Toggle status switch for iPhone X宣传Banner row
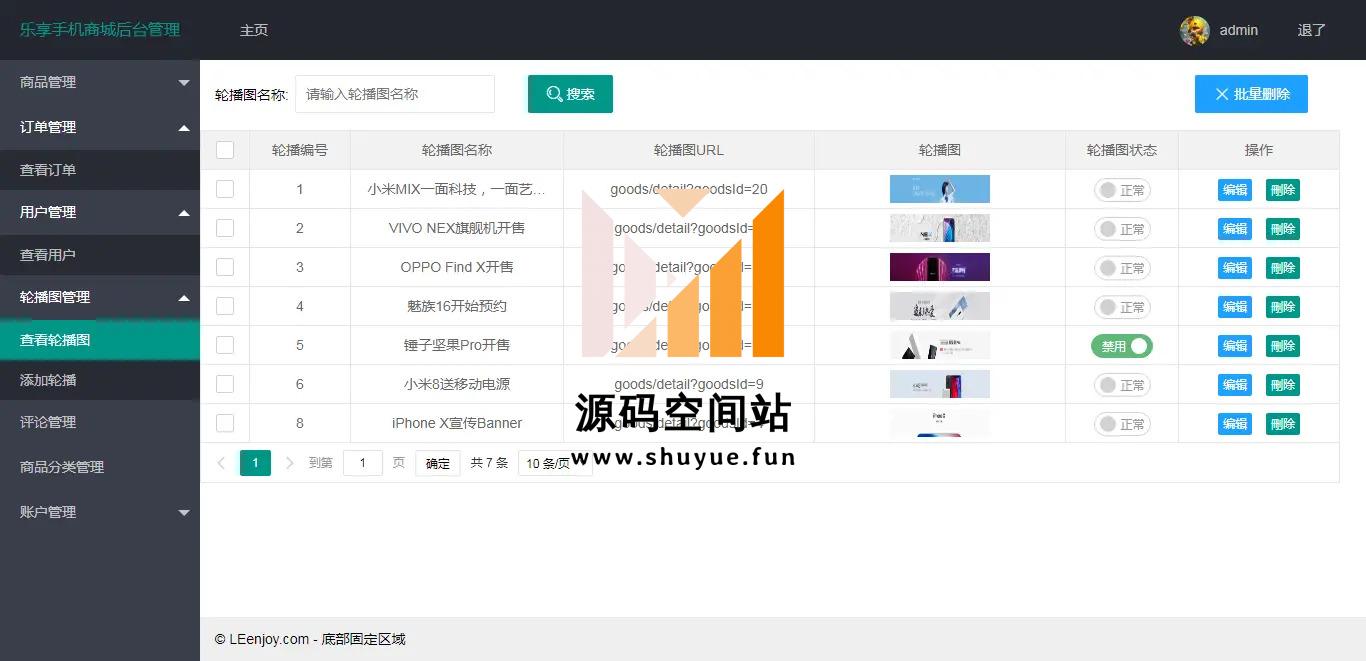Screen dimensions: 1366x661 tap(1122, 424)
